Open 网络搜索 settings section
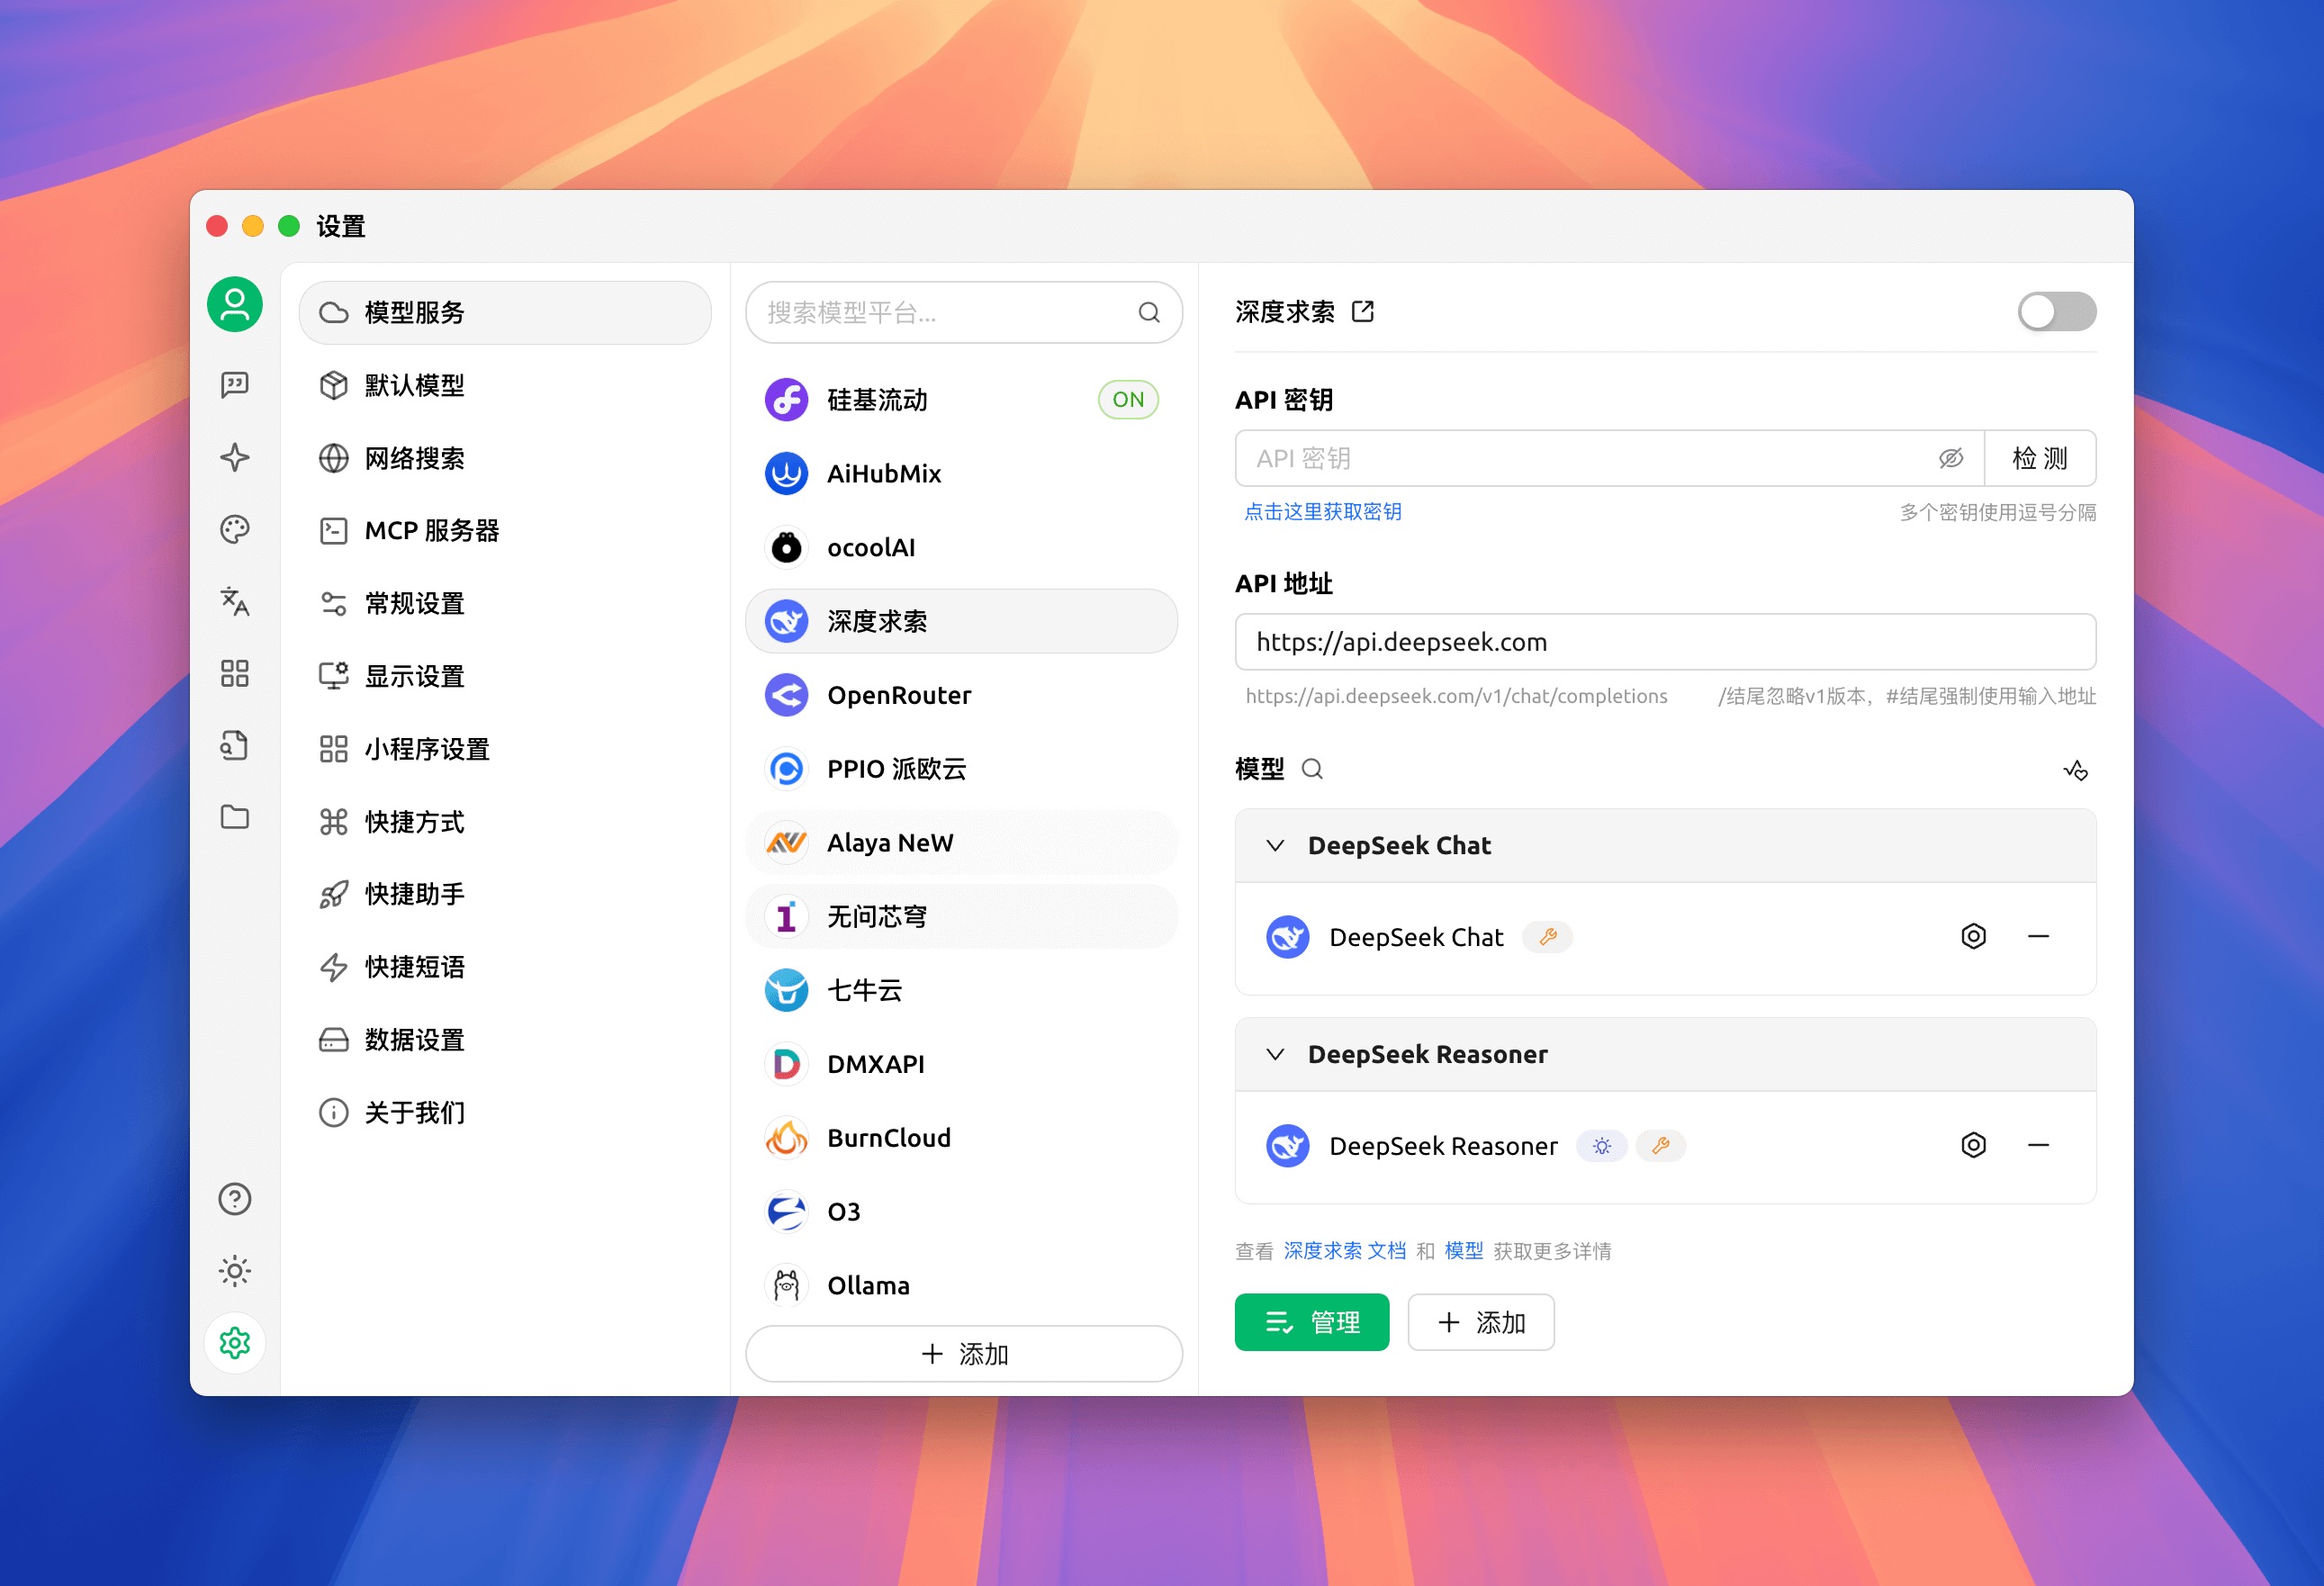The height and width of the screenshot is (1586, 2324). click(505, 459)
